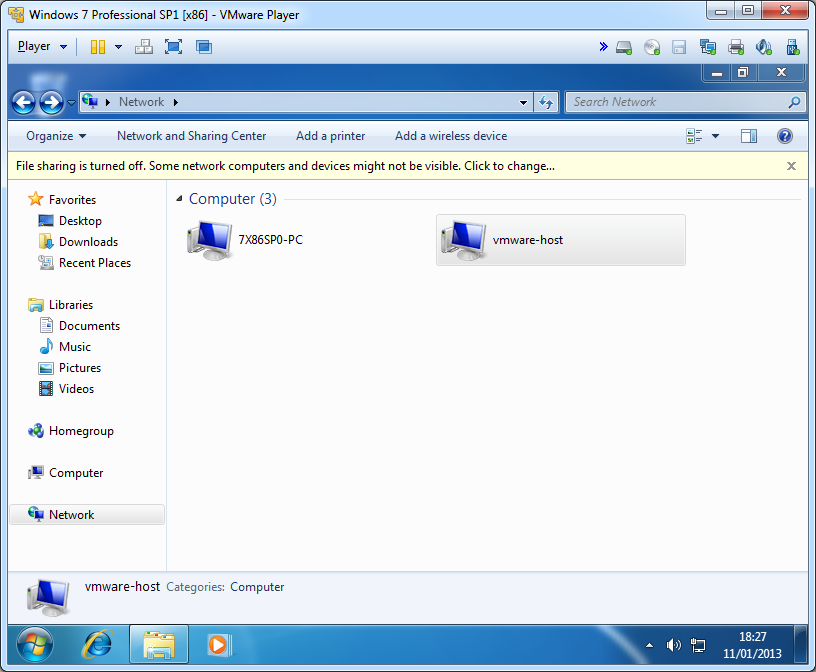Dismiss the file sharing notification bar
Image resolution: width=816 pixels, height=672 pixels.
click(791, 166)
